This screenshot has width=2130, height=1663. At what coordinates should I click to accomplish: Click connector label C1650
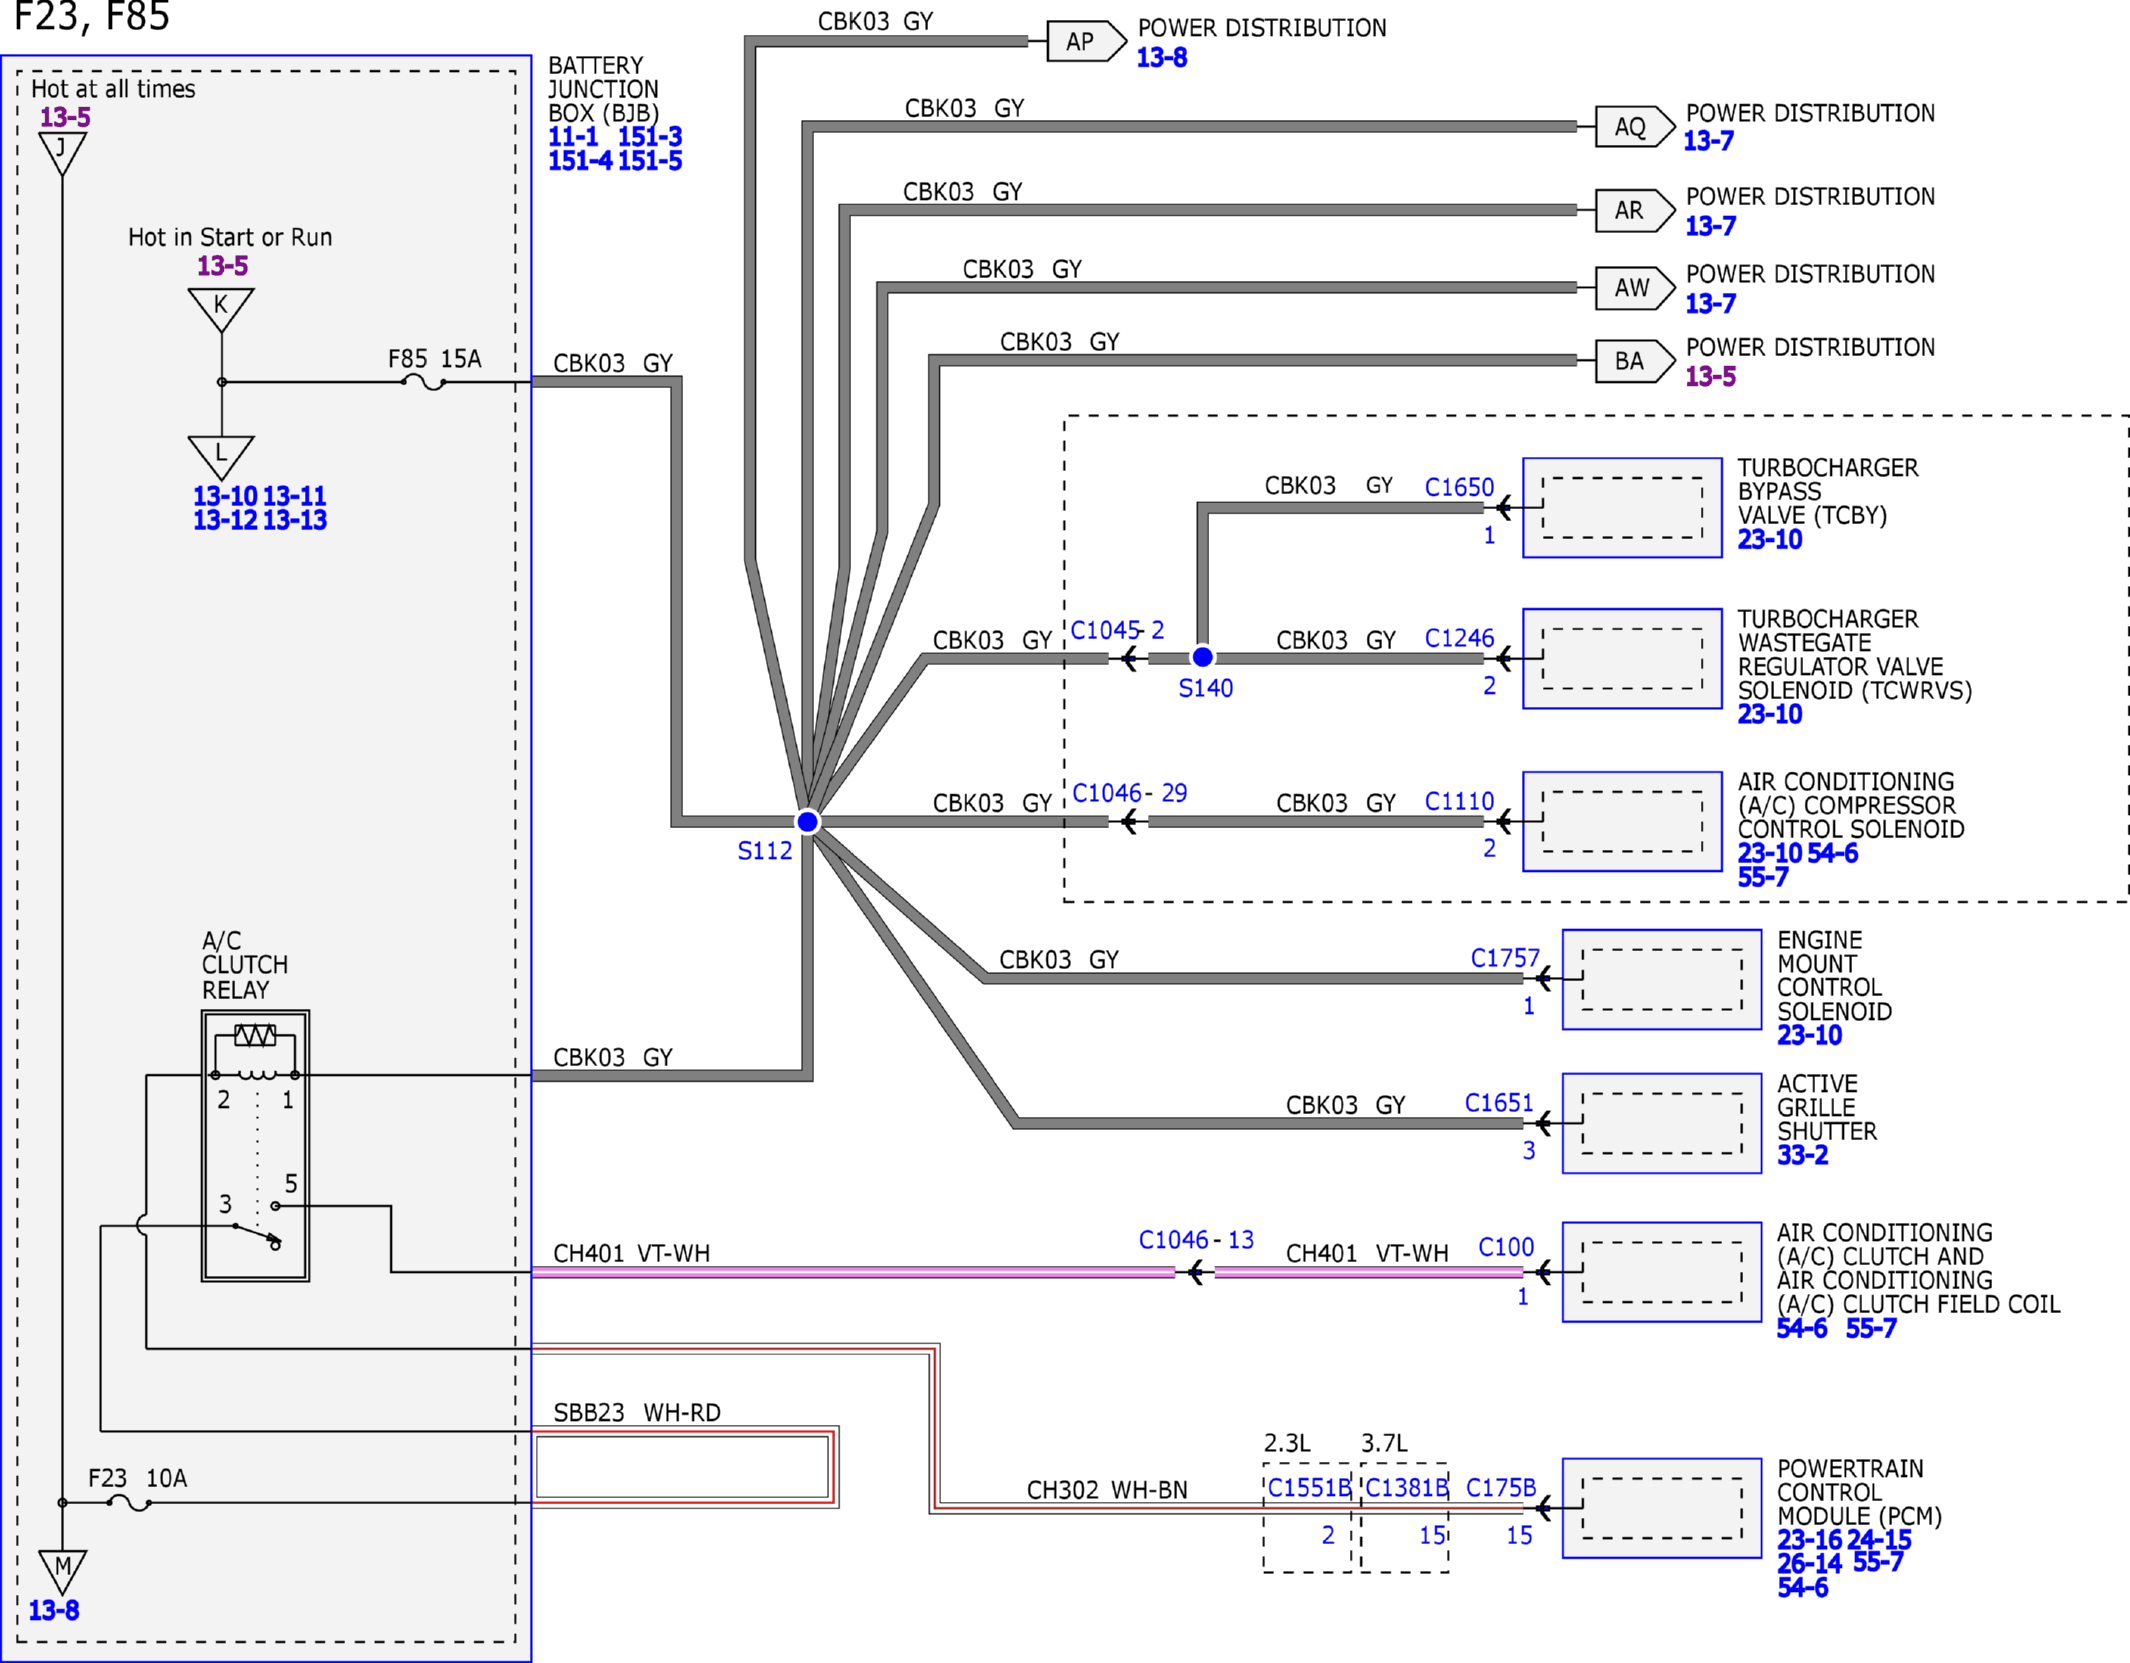coord(1460,487)
